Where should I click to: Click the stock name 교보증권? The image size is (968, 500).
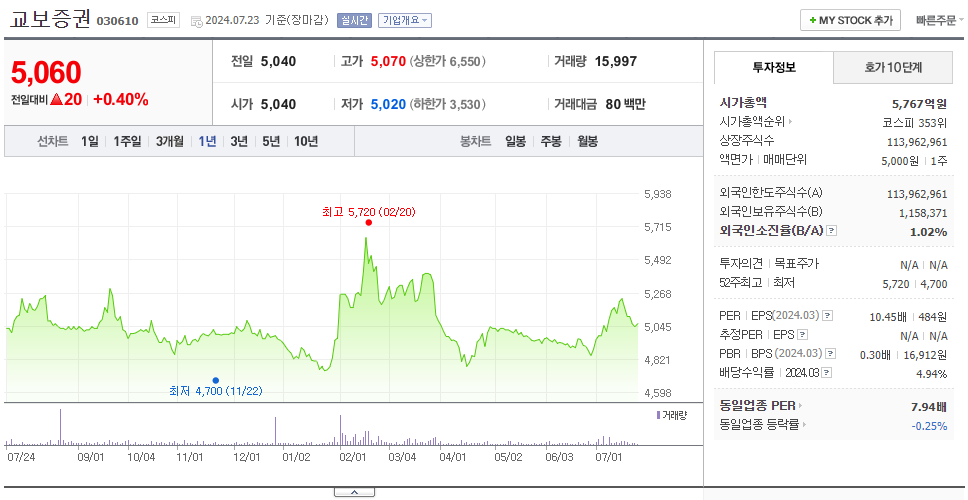pos(51,19)
